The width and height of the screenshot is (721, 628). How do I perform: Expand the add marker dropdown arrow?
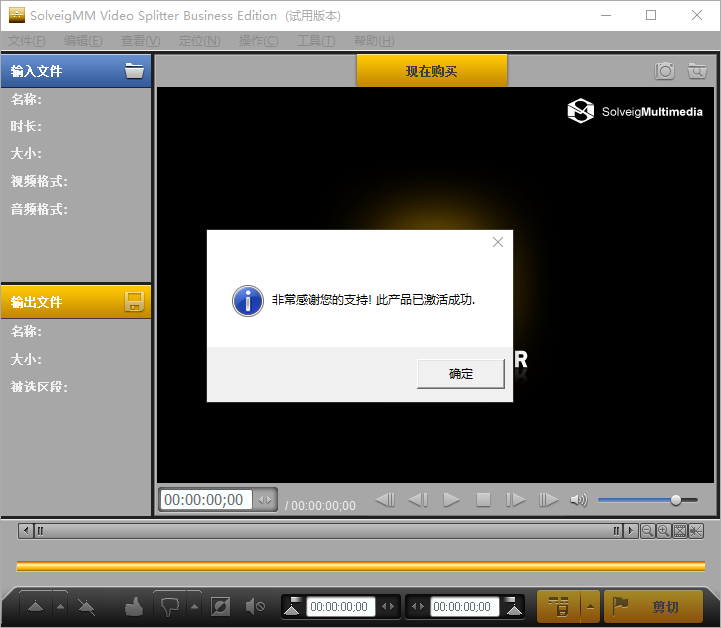coord(60,606)
